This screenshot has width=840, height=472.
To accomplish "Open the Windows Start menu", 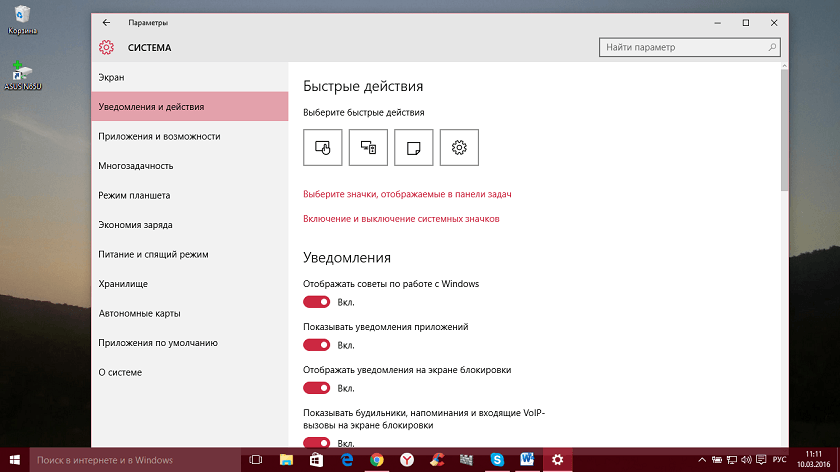I will click(x=14, y=460).
